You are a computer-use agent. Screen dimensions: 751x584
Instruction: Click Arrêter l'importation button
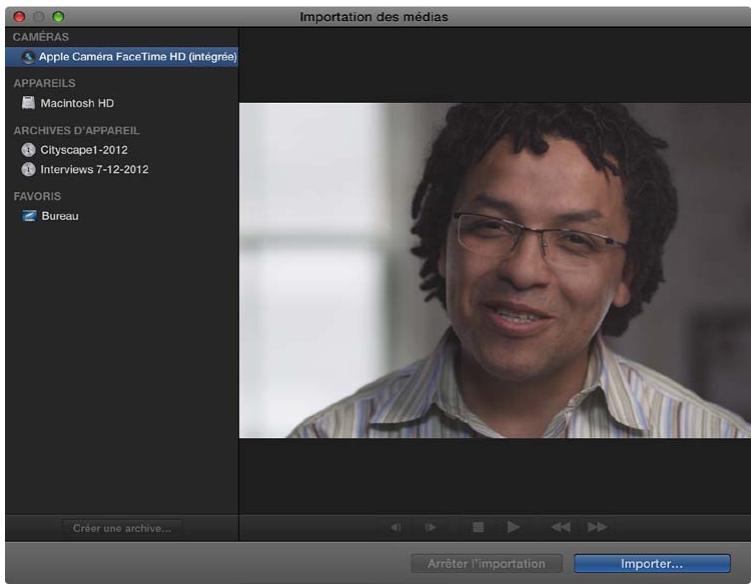click(486, 564)
